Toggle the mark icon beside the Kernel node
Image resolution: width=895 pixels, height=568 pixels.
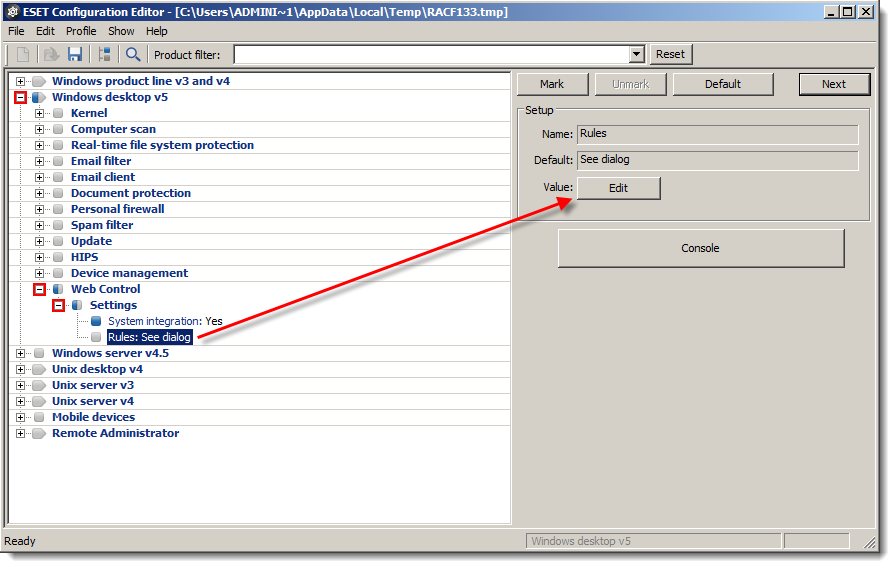click(58, 113)
